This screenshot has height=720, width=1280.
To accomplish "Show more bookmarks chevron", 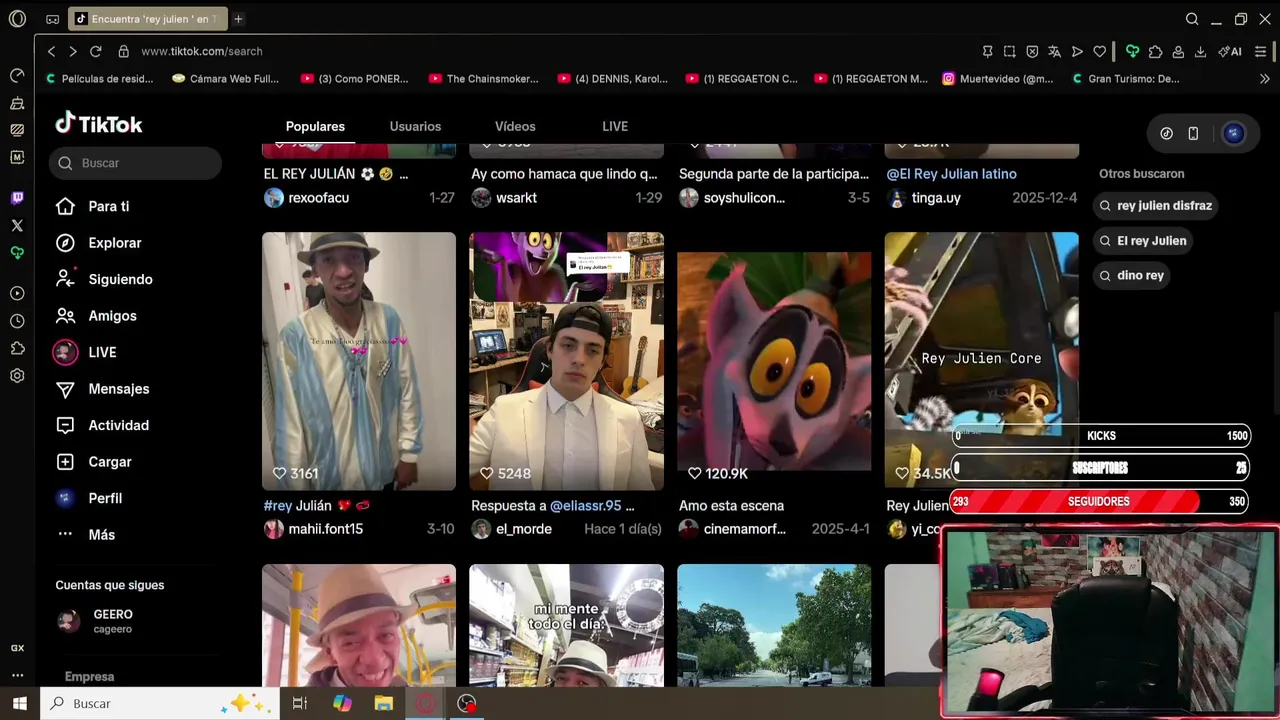I will 1265,78.
